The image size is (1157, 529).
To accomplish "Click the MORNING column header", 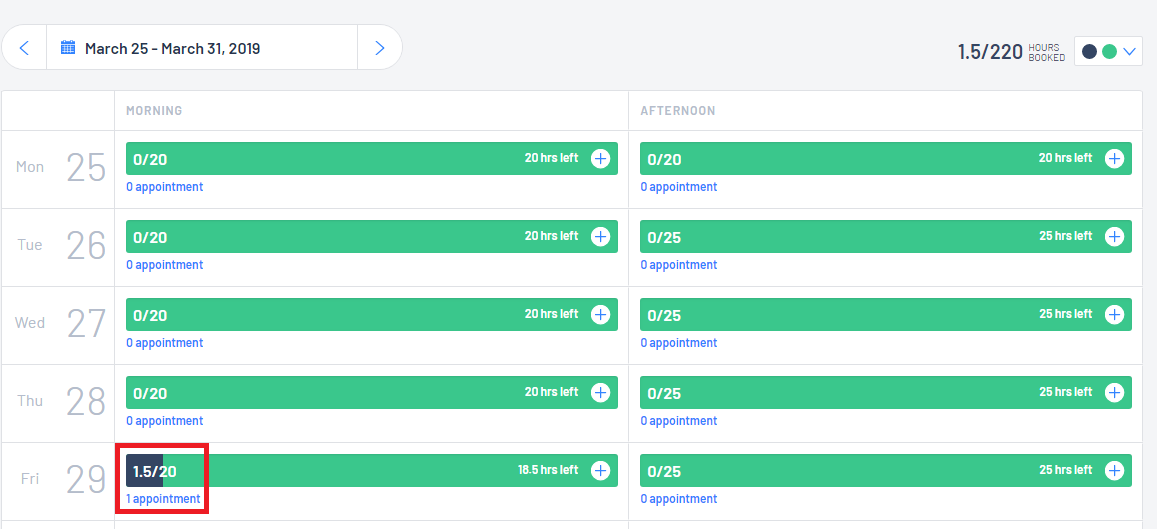I will pyautogui.click(x=154, y=111).
